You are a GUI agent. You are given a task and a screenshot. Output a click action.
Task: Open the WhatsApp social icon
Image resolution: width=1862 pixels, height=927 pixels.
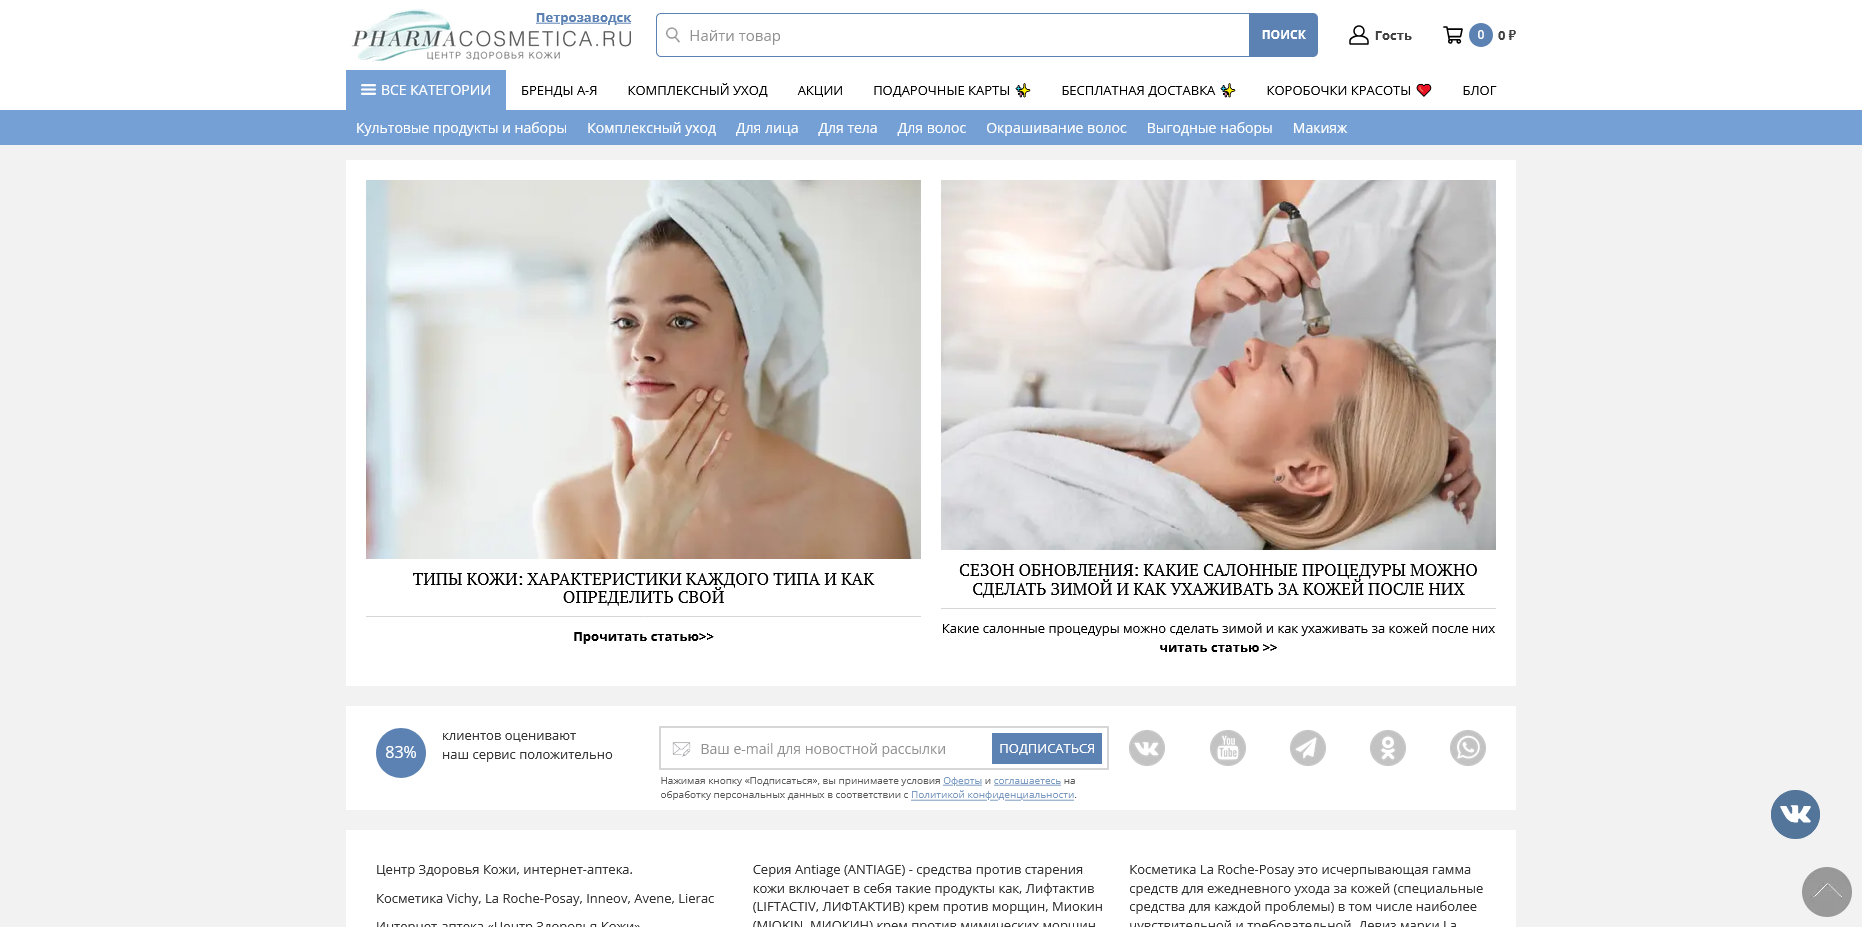pyautogui.click(x=1468, y=748)
